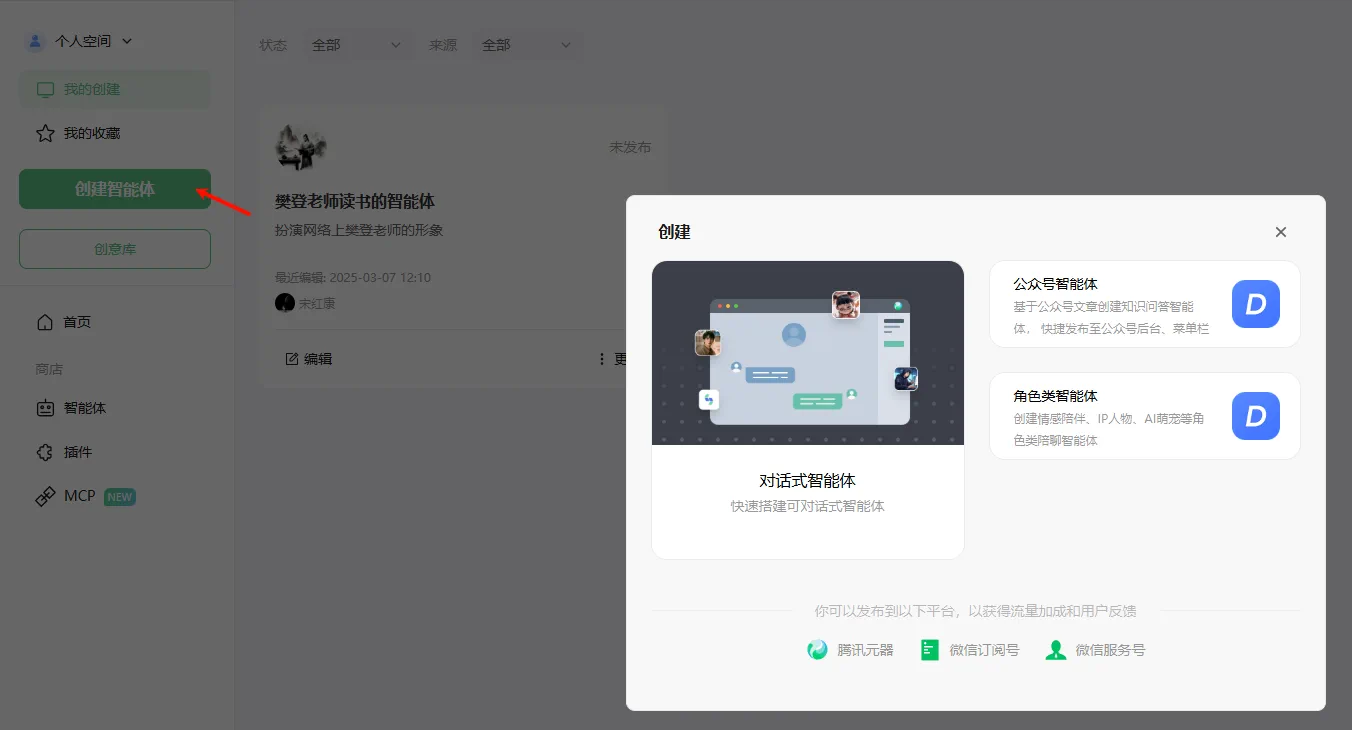This screenshot has height=730, width=1352.
Task: Open 我的创建 in sidebar
Action: point(115,89)
